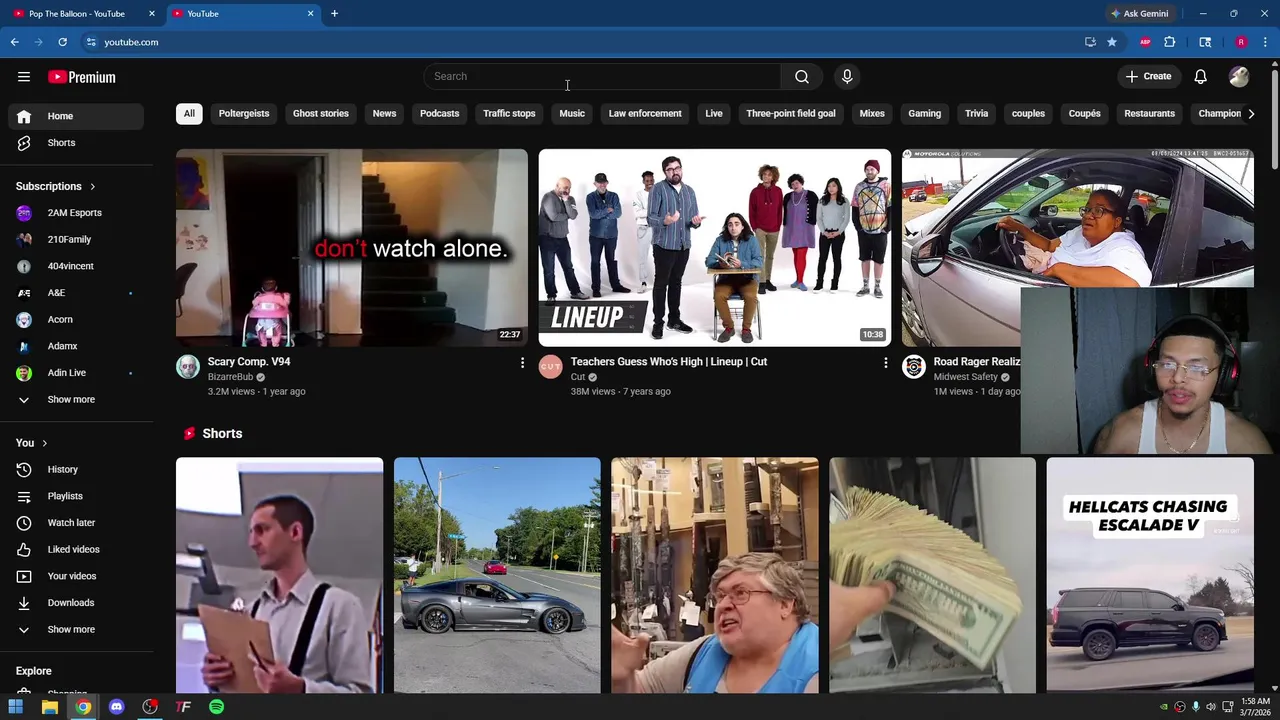Show next category chips with arrow

[1251, 114]
